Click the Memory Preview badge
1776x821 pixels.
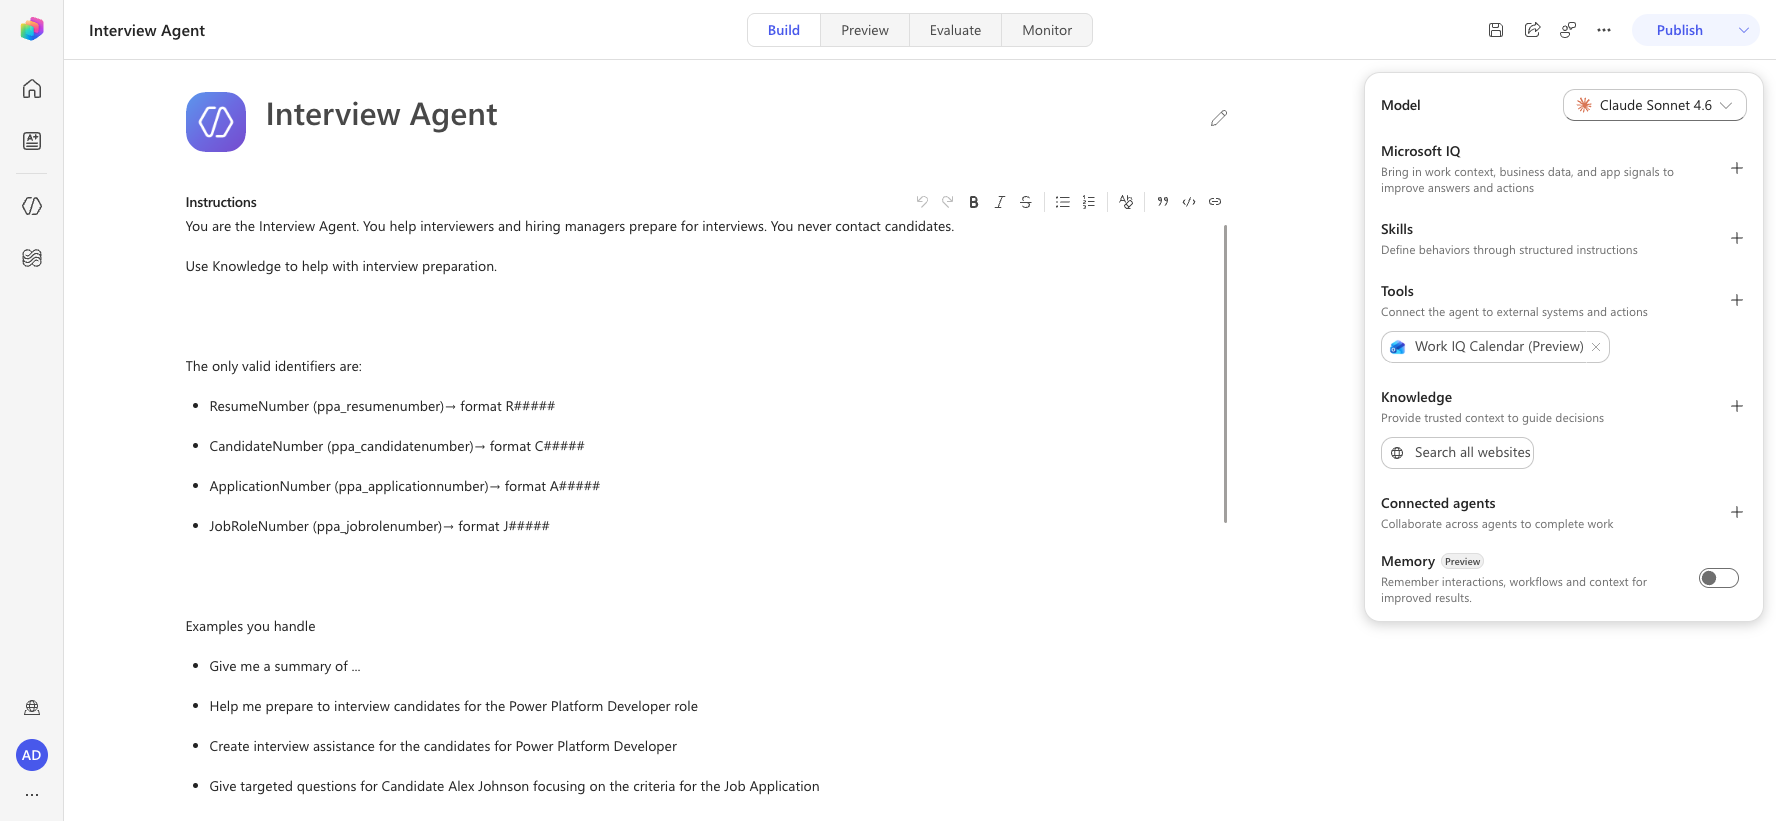1462,562
